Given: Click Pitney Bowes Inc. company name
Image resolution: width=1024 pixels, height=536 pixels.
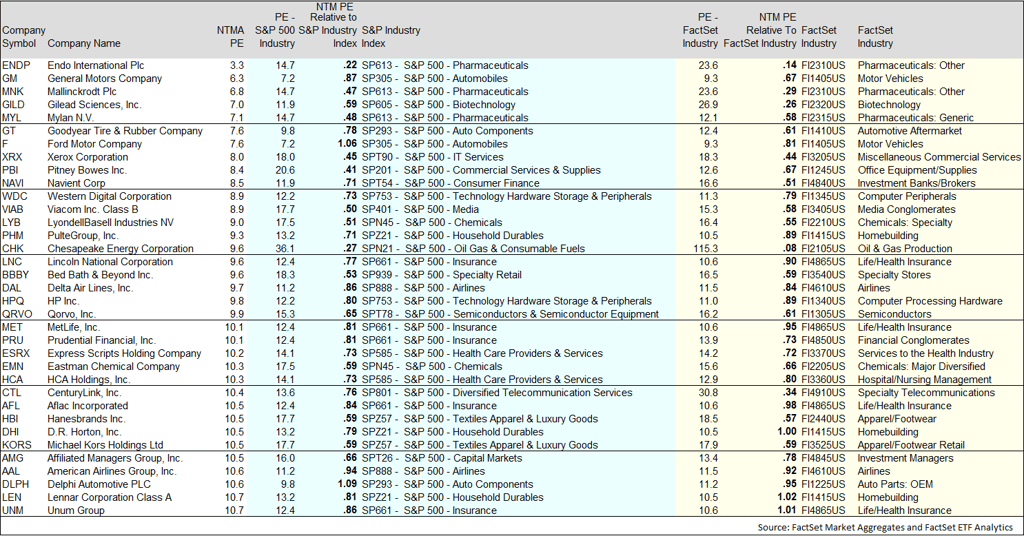Looking at the screenshot, I should tap(88, 170).
